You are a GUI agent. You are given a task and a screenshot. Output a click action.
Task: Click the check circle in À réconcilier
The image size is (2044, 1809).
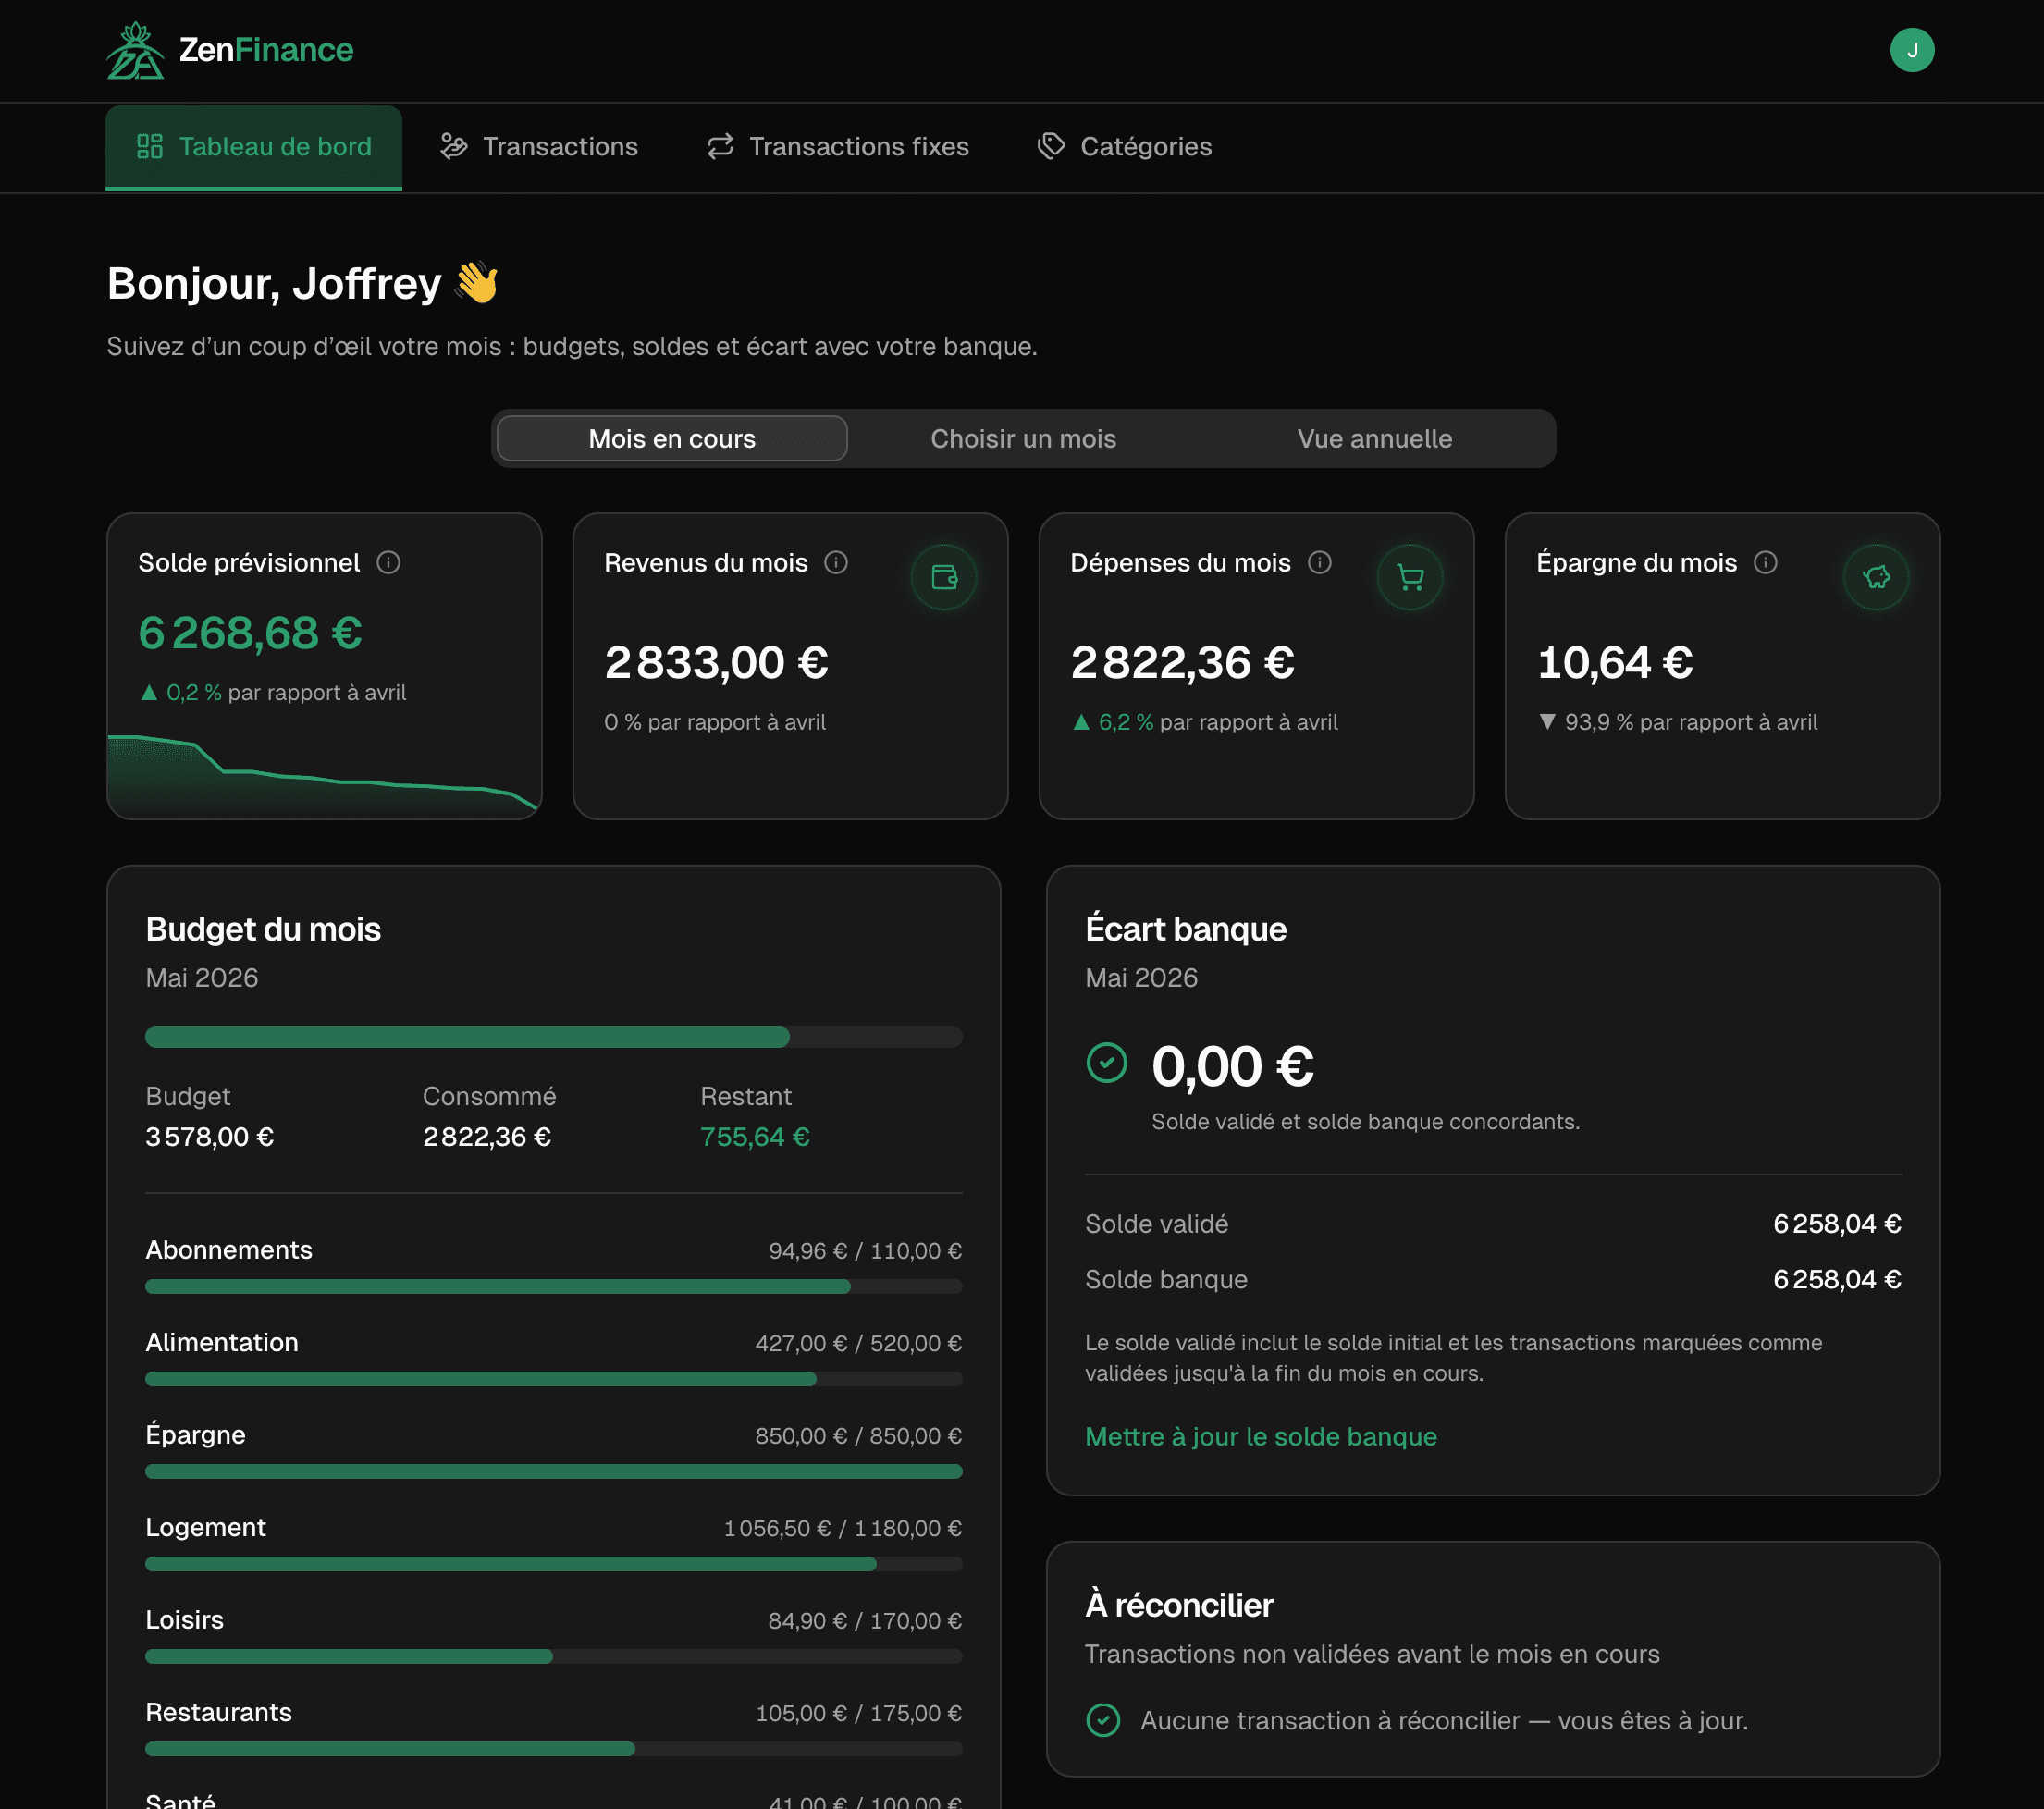tap(1103, 1720)
